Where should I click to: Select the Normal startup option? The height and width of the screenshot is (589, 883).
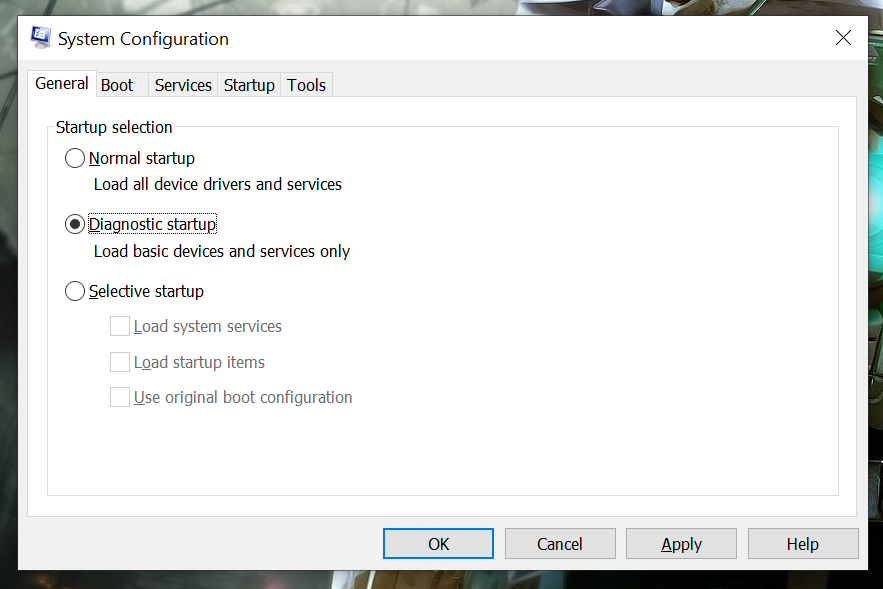tap(75, 157)
